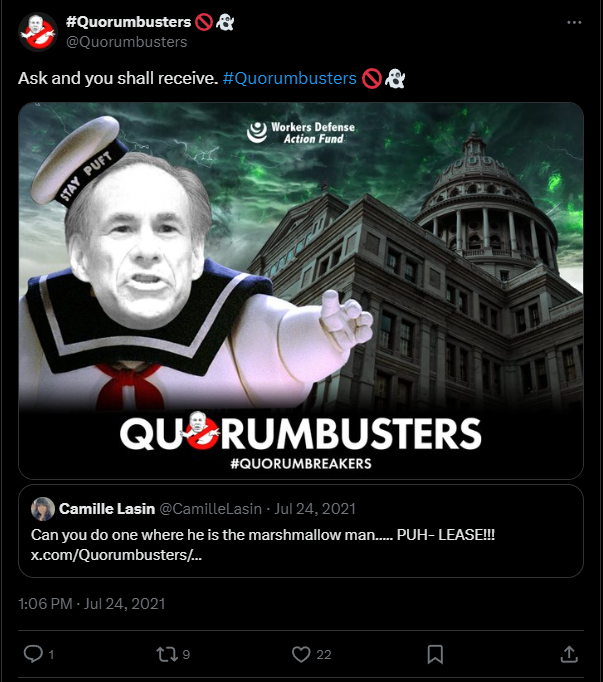The image size is (603, 682).
Task: Open the Quorumbusters marshmallow man image
Action: click(x=301, y=291)
